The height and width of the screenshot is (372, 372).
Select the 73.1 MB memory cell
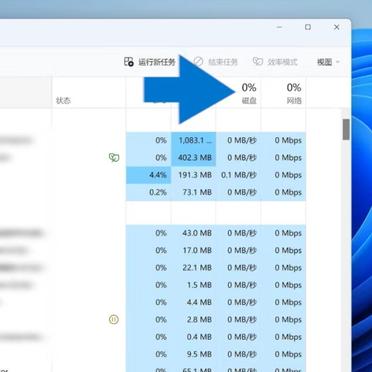tap(193, 192)
